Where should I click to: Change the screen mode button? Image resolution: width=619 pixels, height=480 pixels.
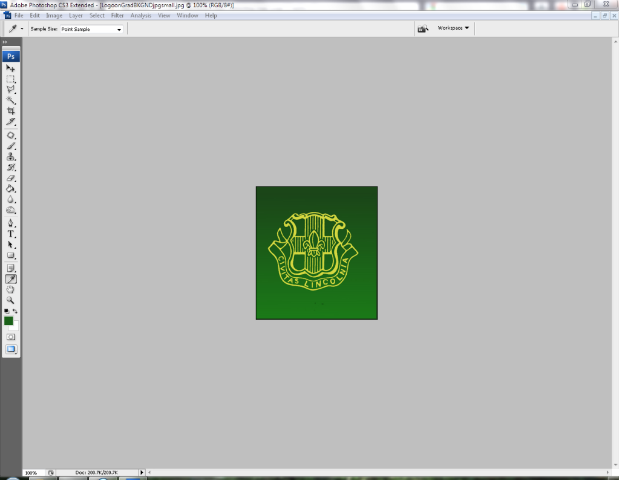coord(11,349)
